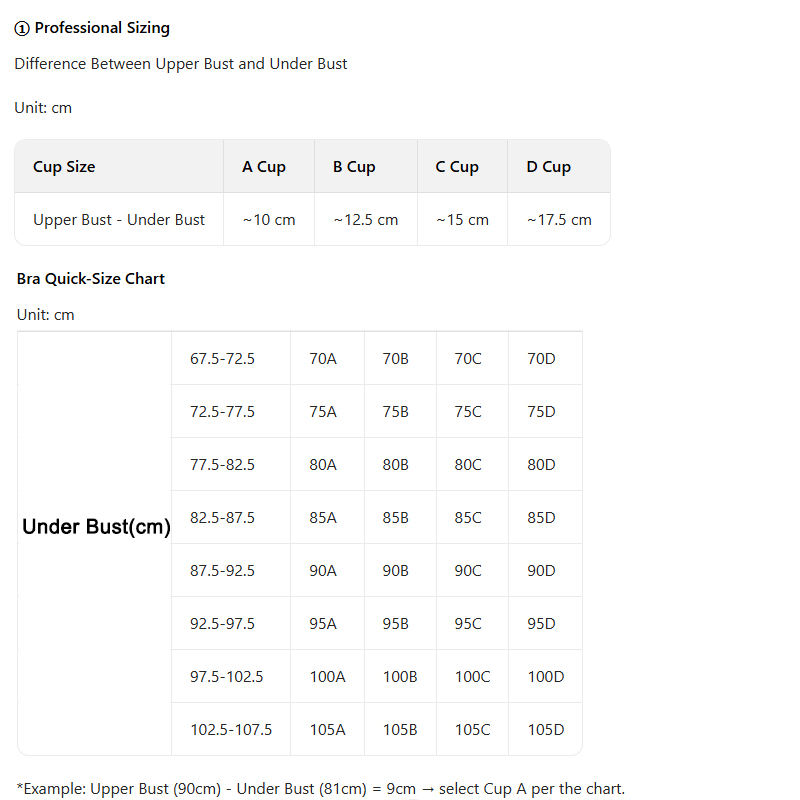Click the C Cup column header
The image size is (800, 800).
tap(457, 167)
